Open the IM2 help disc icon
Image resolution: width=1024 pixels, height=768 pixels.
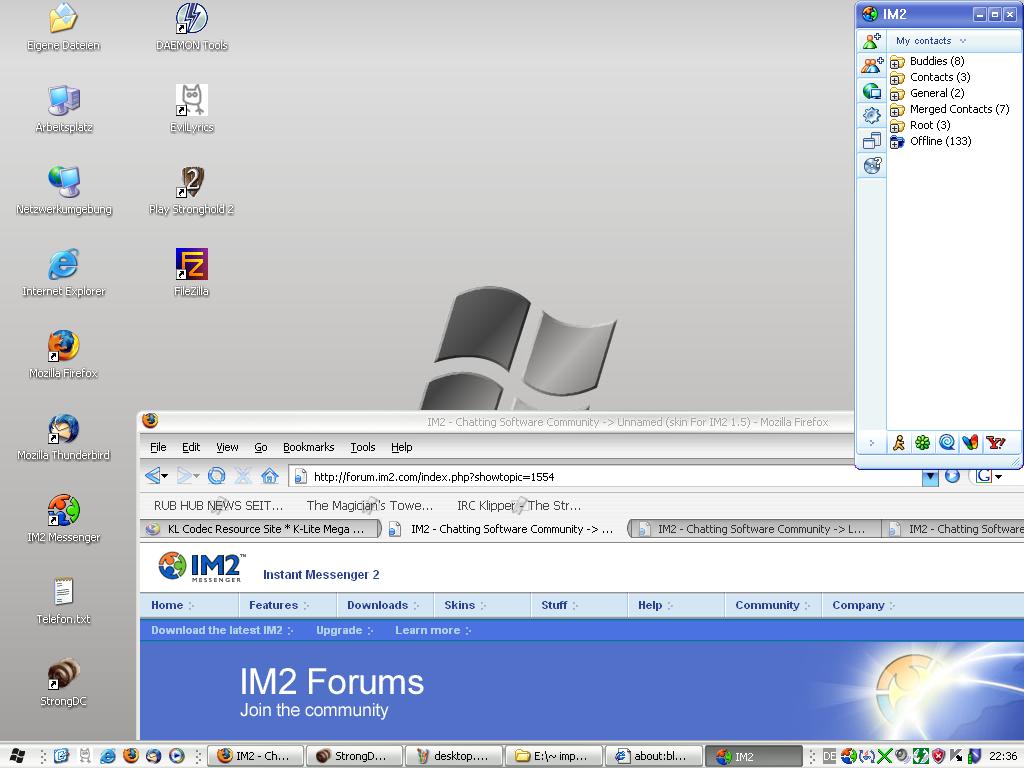pyautogui.click(x=872, y=165)
